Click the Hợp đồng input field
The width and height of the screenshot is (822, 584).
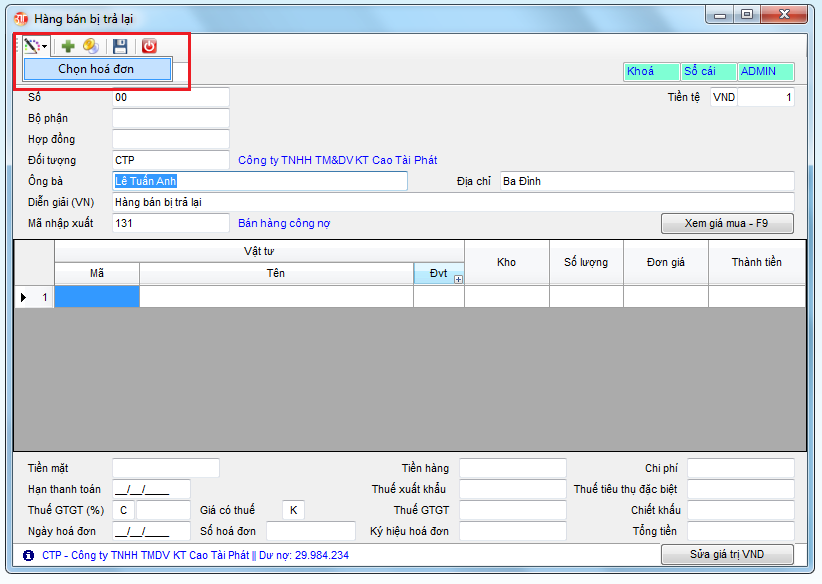click(171, 140)
